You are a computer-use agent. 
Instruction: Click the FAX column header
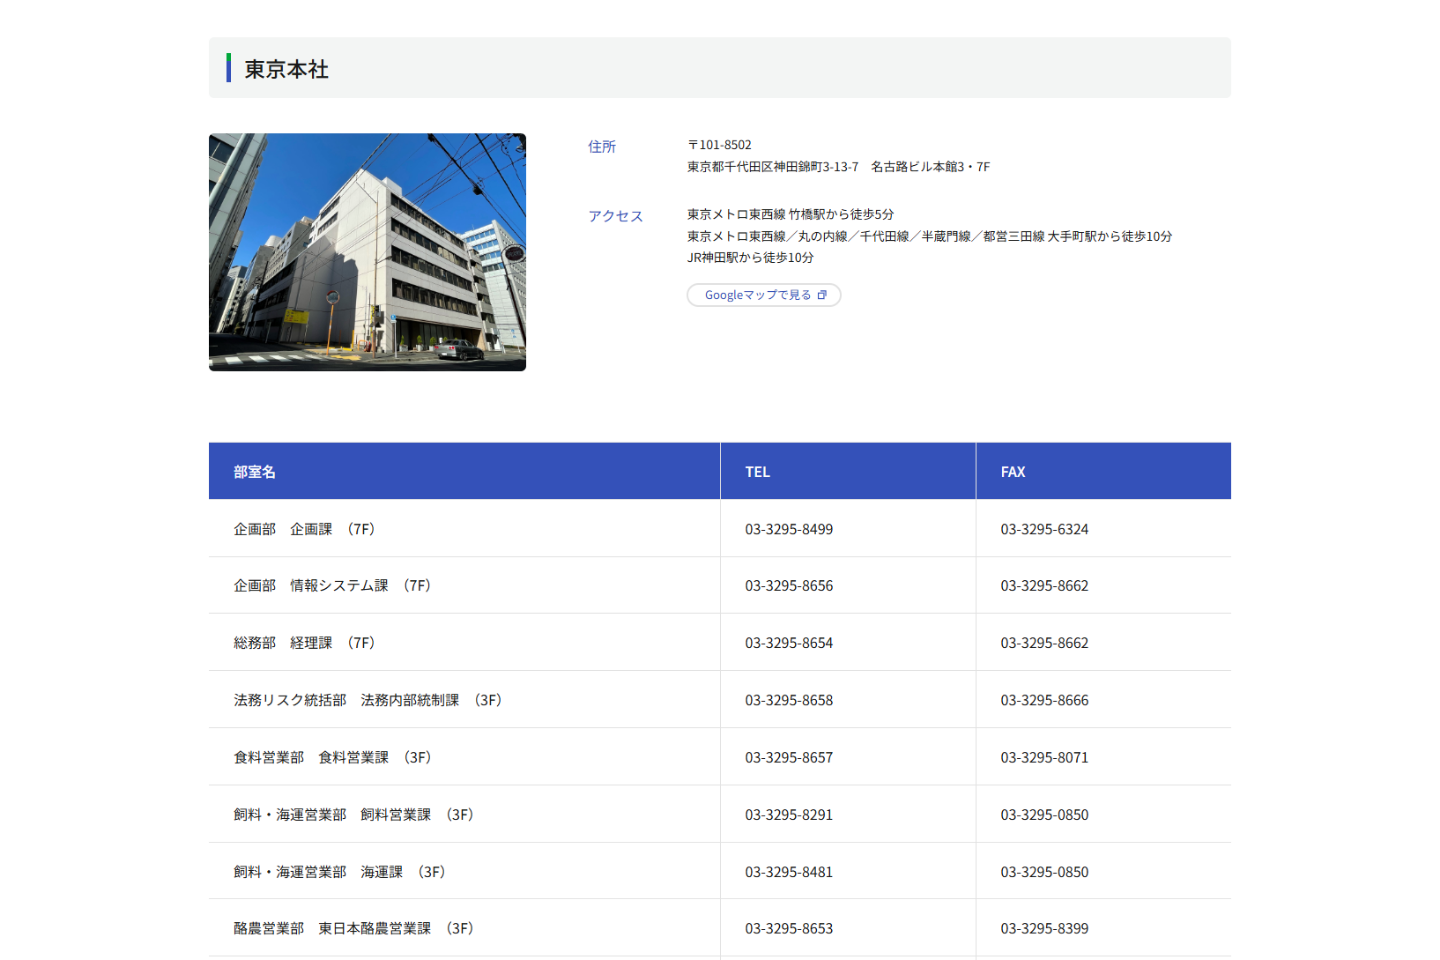1013,472
